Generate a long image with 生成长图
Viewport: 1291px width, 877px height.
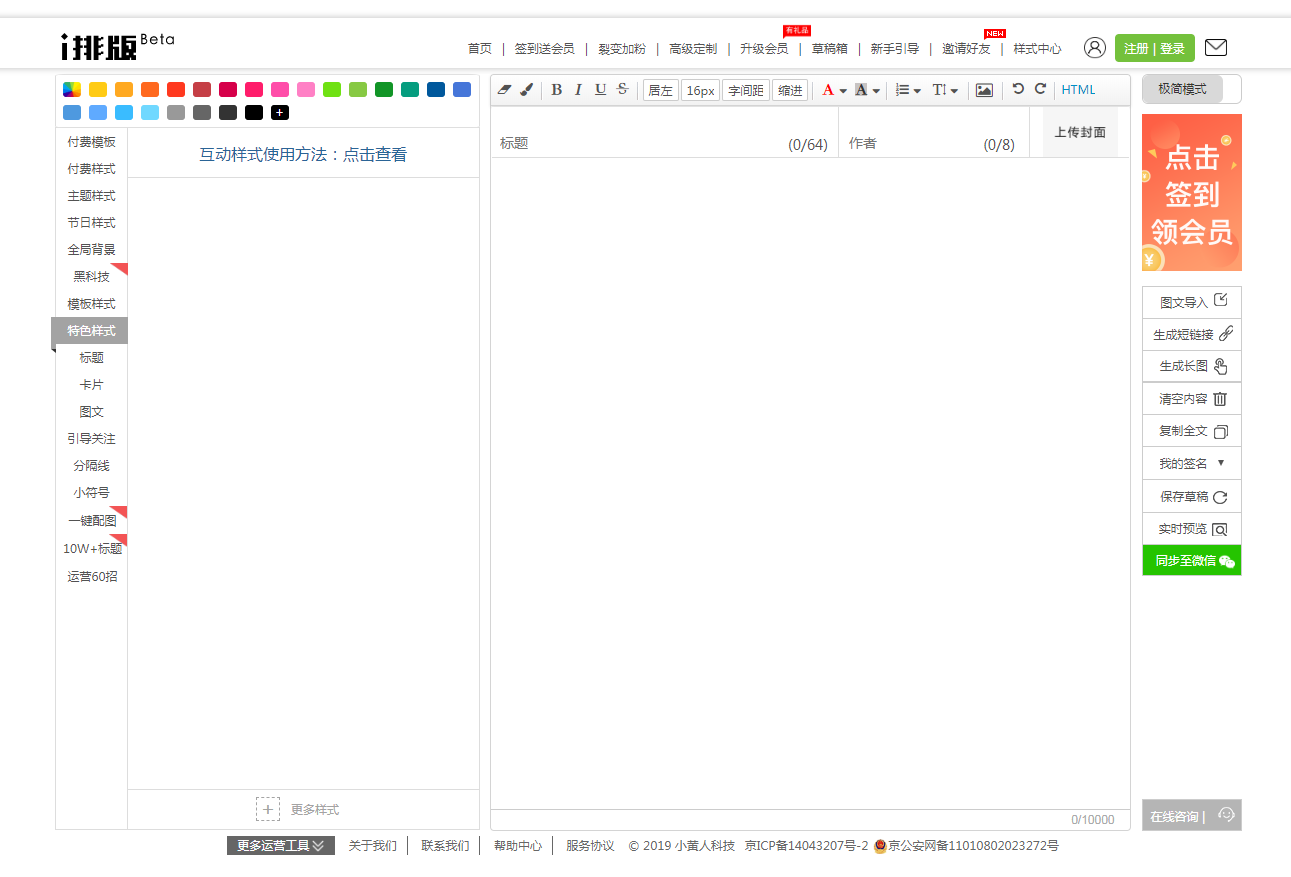tap(1192, 366)
